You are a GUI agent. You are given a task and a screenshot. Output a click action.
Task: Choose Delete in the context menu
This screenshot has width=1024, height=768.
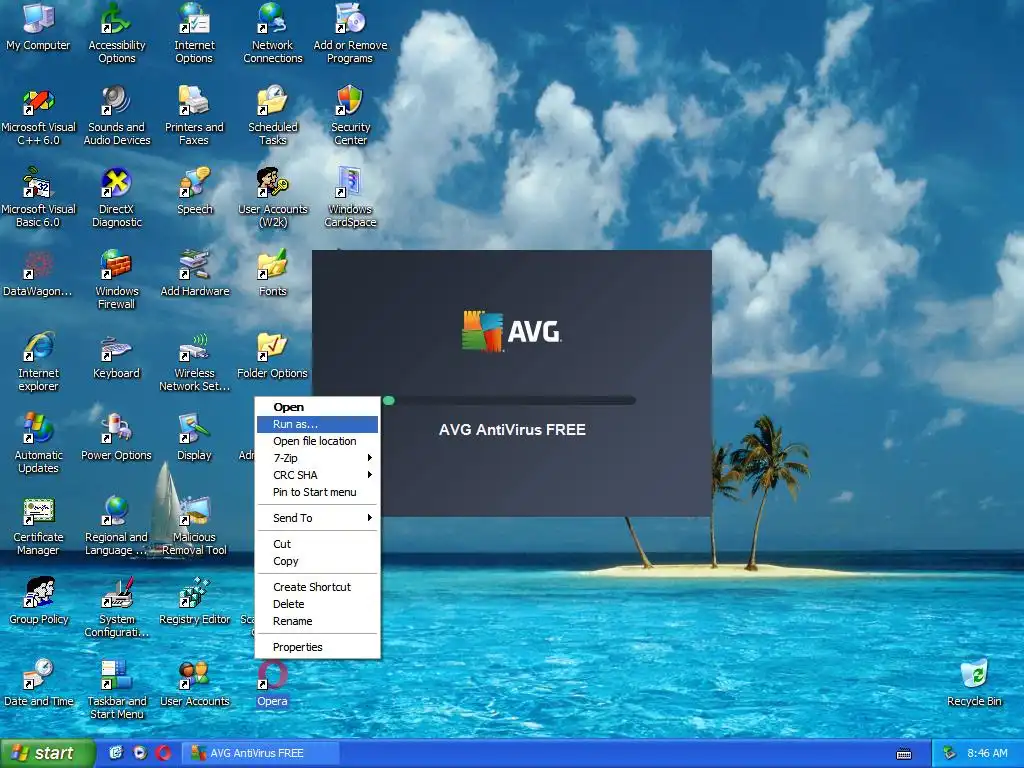pyautogui.click(x=317, y=604)
